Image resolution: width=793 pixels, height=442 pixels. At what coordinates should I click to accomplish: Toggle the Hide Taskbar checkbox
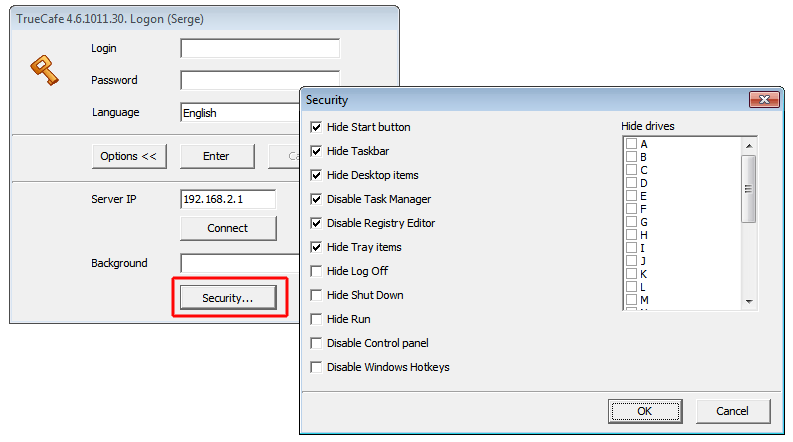point(317,151)
